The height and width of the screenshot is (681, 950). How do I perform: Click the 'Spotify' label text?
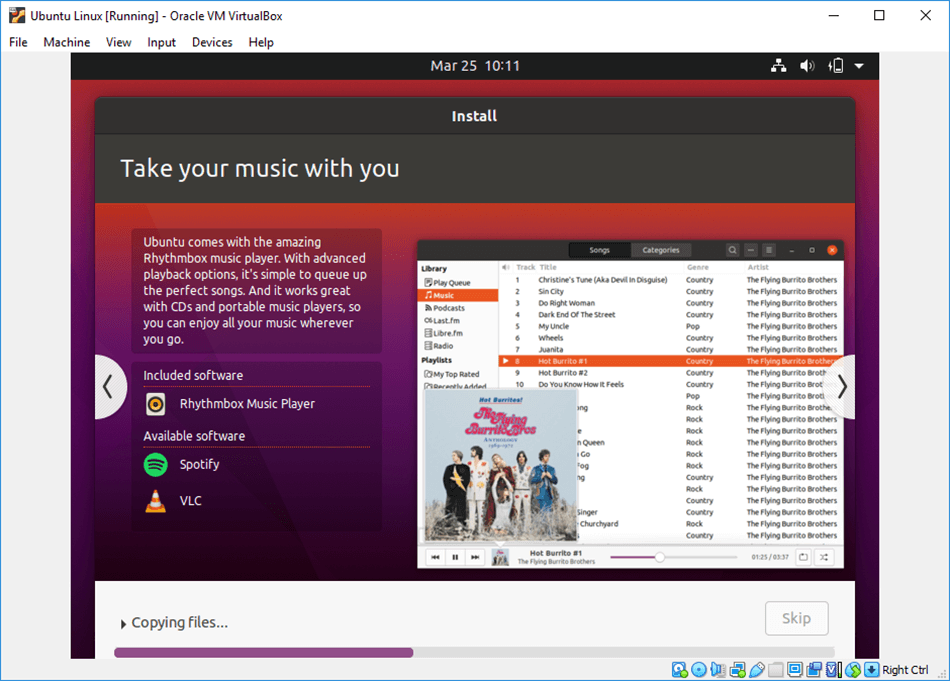(199, 464)
